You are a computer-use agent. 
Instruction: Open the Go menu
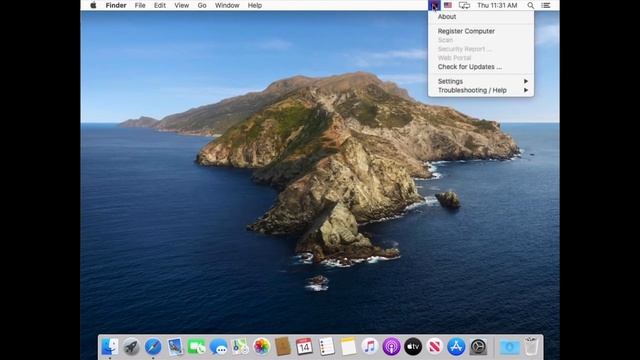202,5
